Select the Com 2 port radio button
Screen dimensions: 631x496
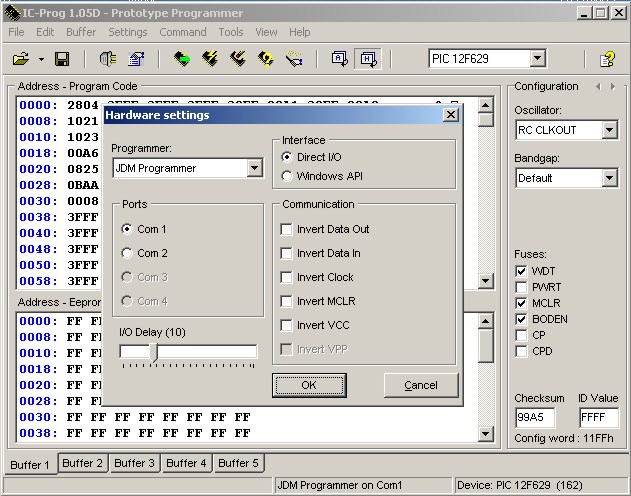tap(127, 253)
